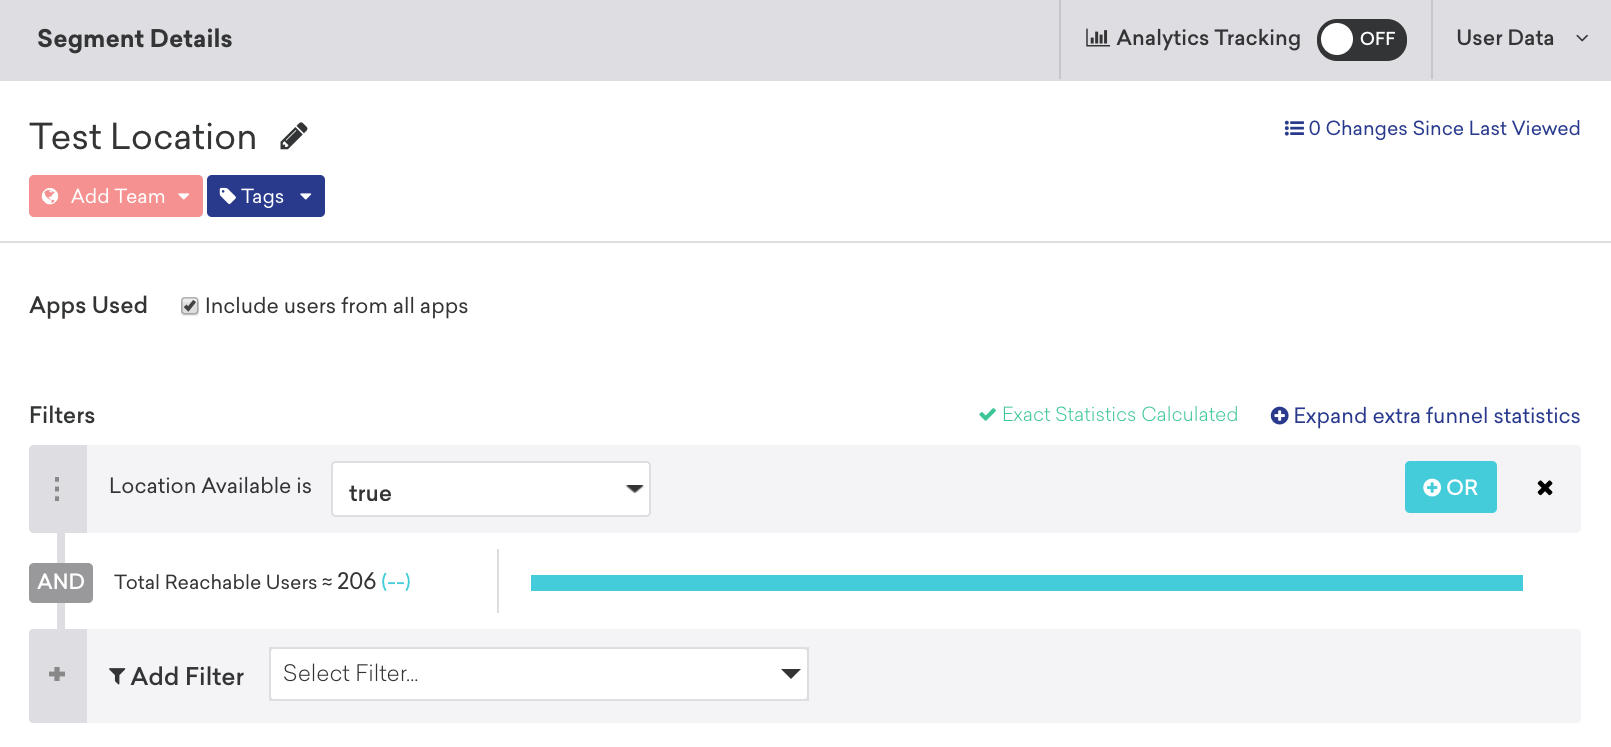Open the Add Team dropdown
This screenshot has height=747, width=1611.
116,196
